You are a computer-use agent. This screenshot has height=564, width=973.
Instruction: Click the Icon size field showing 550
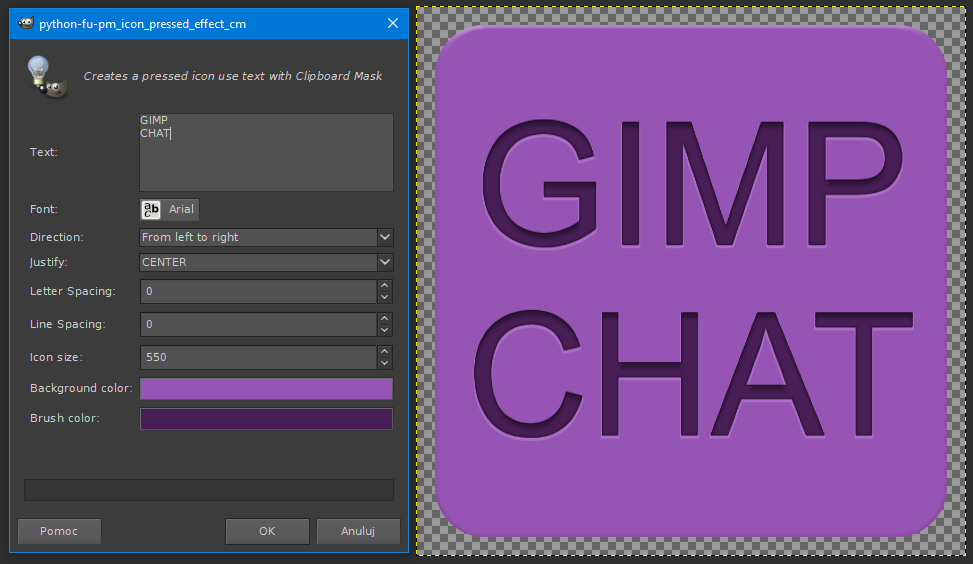(x=258, y=357)
